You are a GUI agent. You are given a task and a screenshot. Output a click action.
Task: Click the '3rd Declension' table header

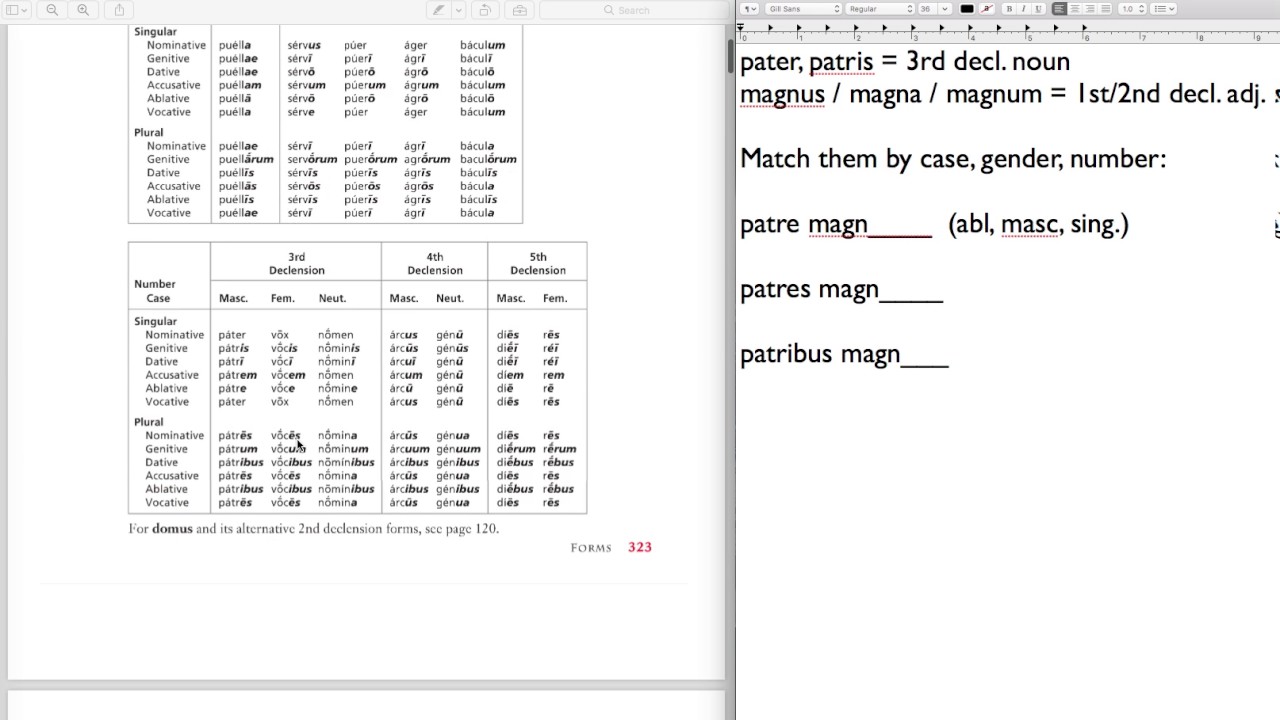pos(296,264)
